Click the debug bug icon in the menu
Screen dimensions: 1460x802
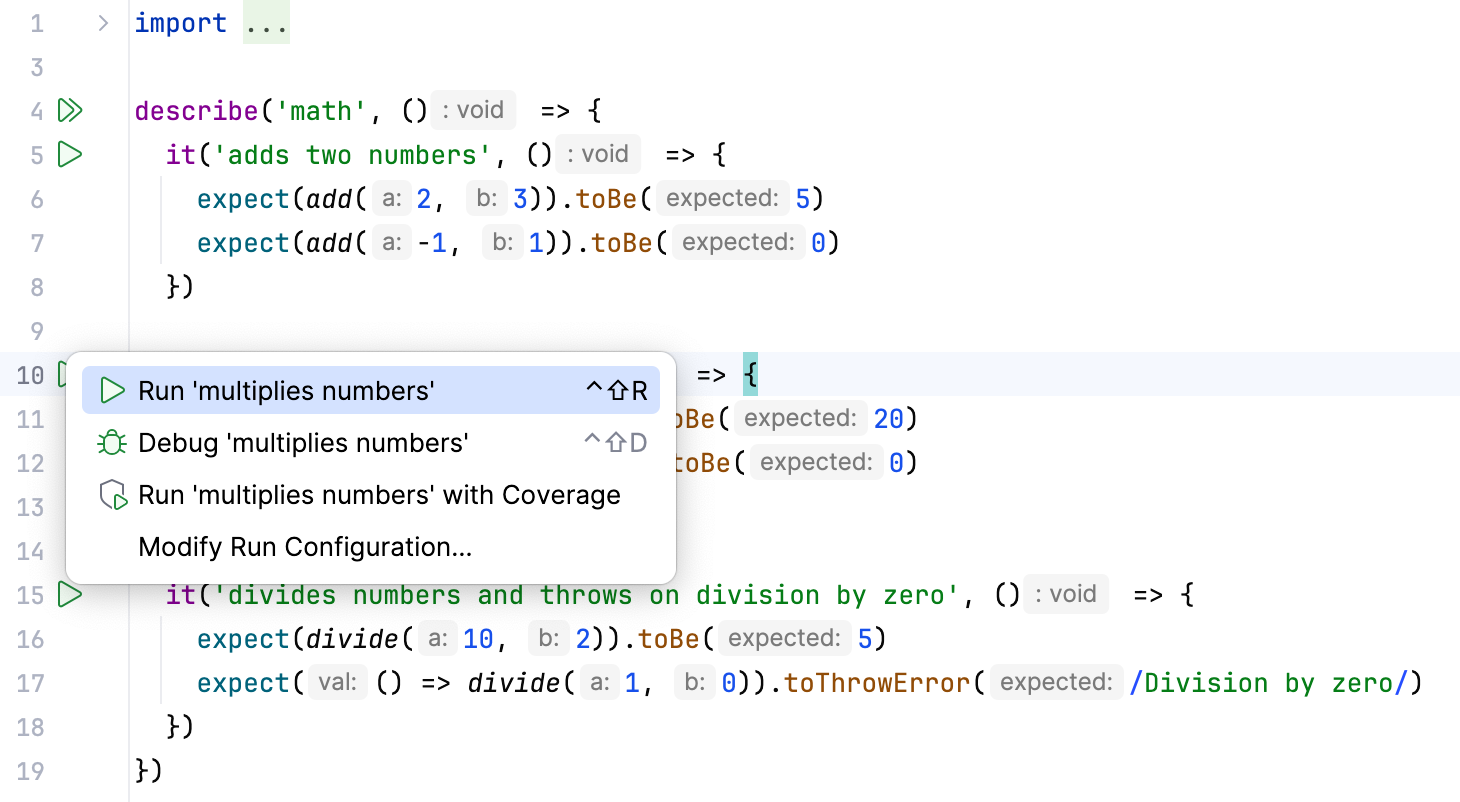(112, 442)
